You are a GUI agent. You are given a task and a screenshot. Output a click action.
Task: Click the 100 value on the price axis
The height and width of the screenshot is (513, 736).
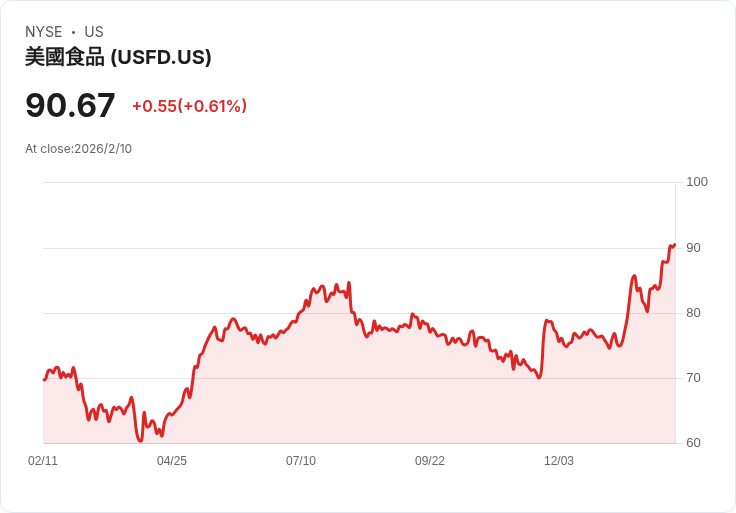(697, 182)
